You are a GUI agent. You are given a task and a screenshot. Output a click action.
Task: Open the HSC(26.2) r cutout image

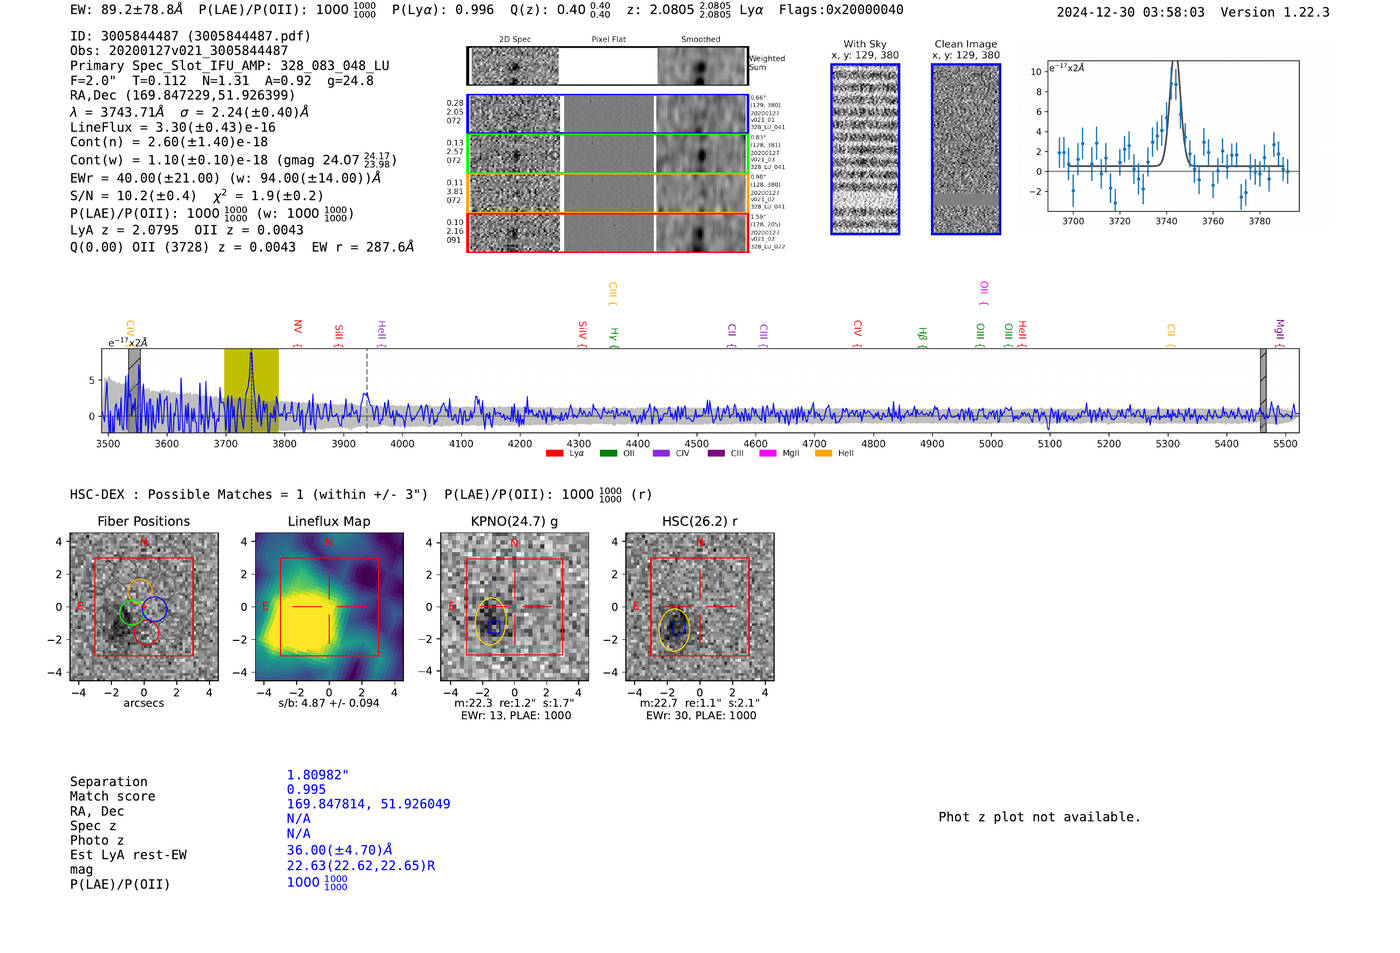699,607
